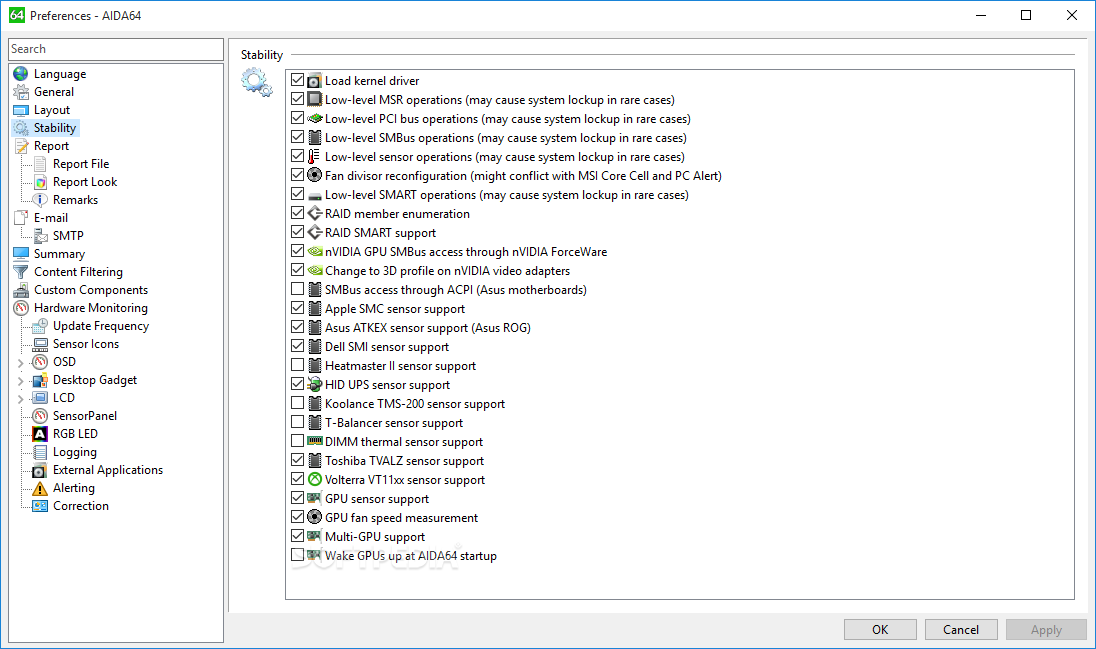Click the Remarks info icon
1096x649 pixels.
[x=41, y=200]
